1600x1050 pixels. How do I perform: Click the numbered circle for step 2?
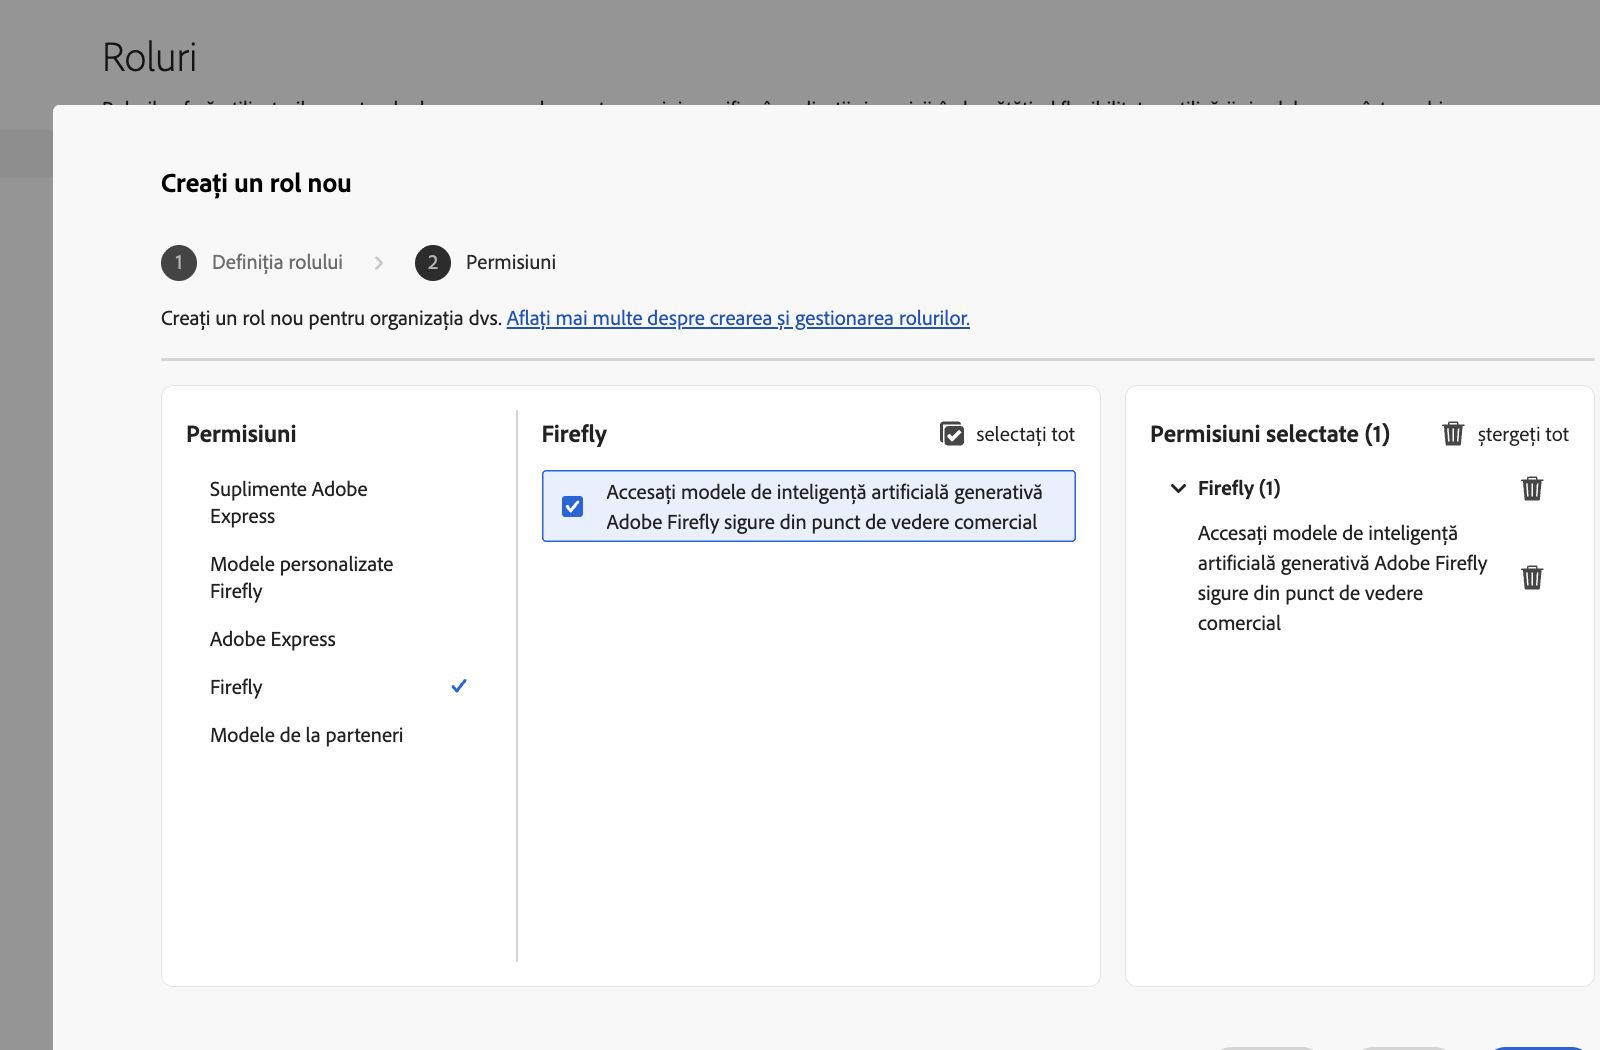(433, 263)
